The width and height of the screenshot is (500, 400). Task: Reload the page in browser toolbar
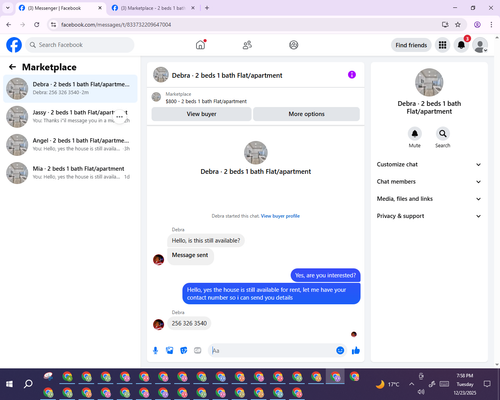click(37, 25)
